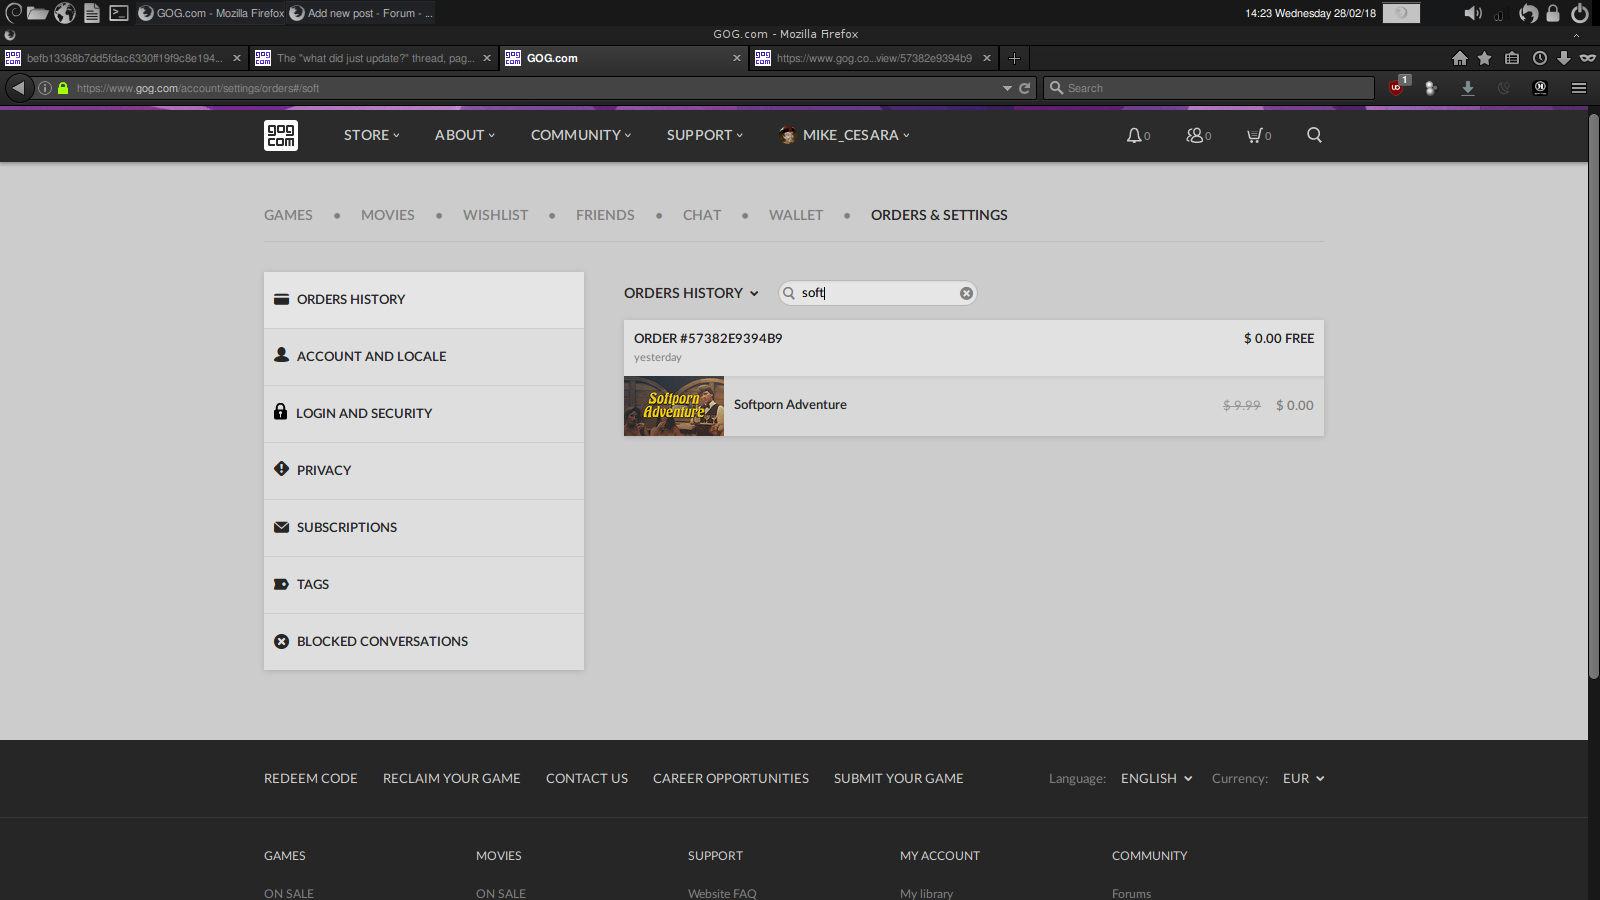Select TAGS in sidebar
This screenshot has width=1600, height=900.
[x=424, y=585]
